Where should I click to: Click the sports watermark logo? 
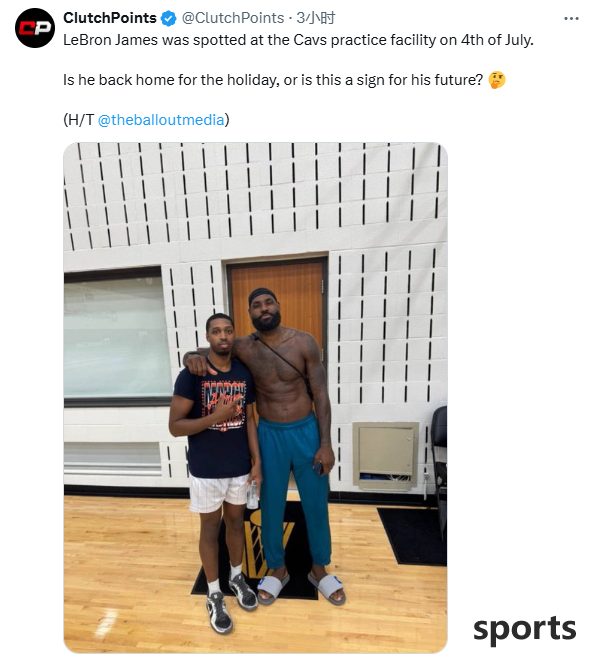point(524,630)
